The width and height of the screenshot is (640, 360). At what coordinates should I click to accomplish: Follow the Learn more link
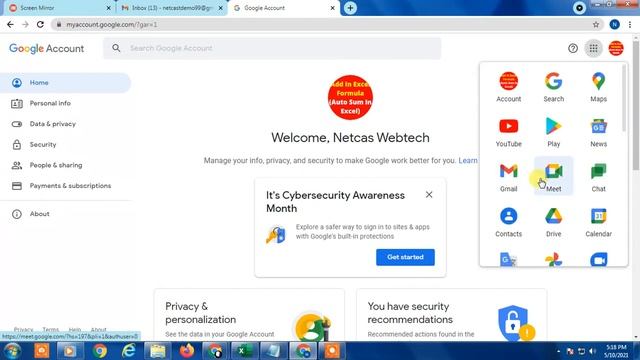(x=468, y=160)
